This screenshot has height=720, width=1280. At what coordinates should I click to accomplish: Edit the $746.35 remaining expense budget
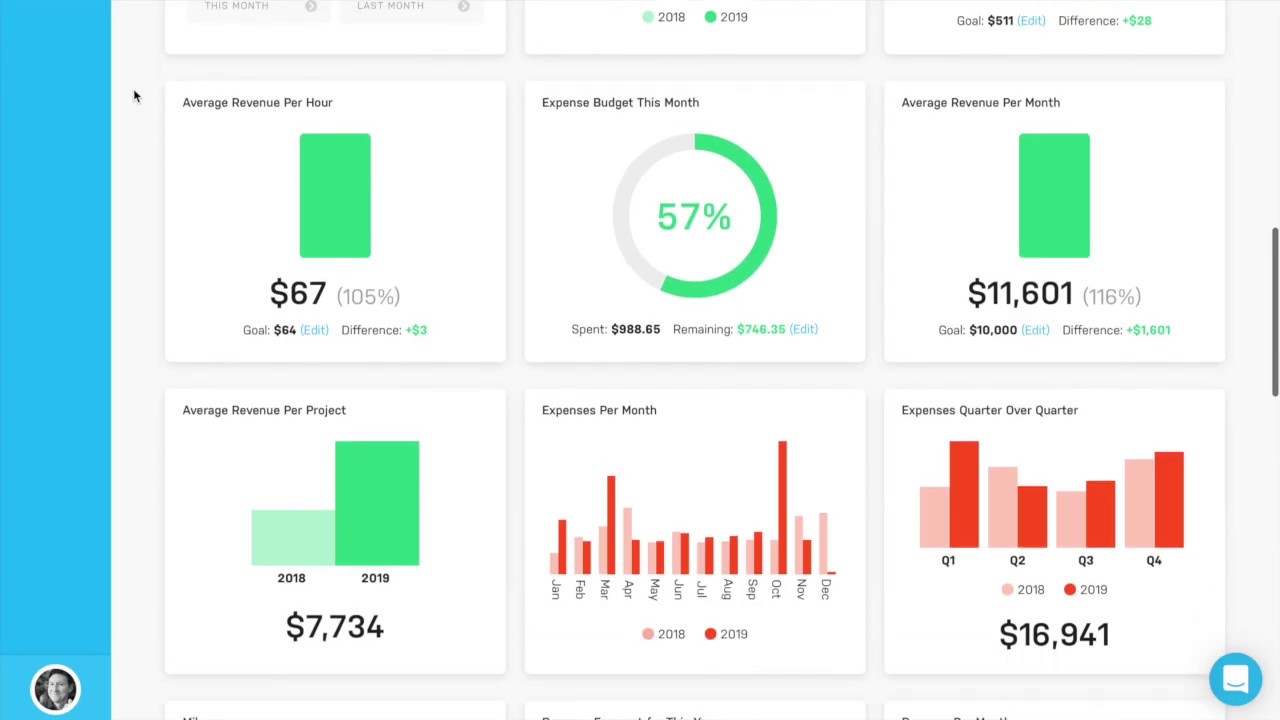pos(803,329)
